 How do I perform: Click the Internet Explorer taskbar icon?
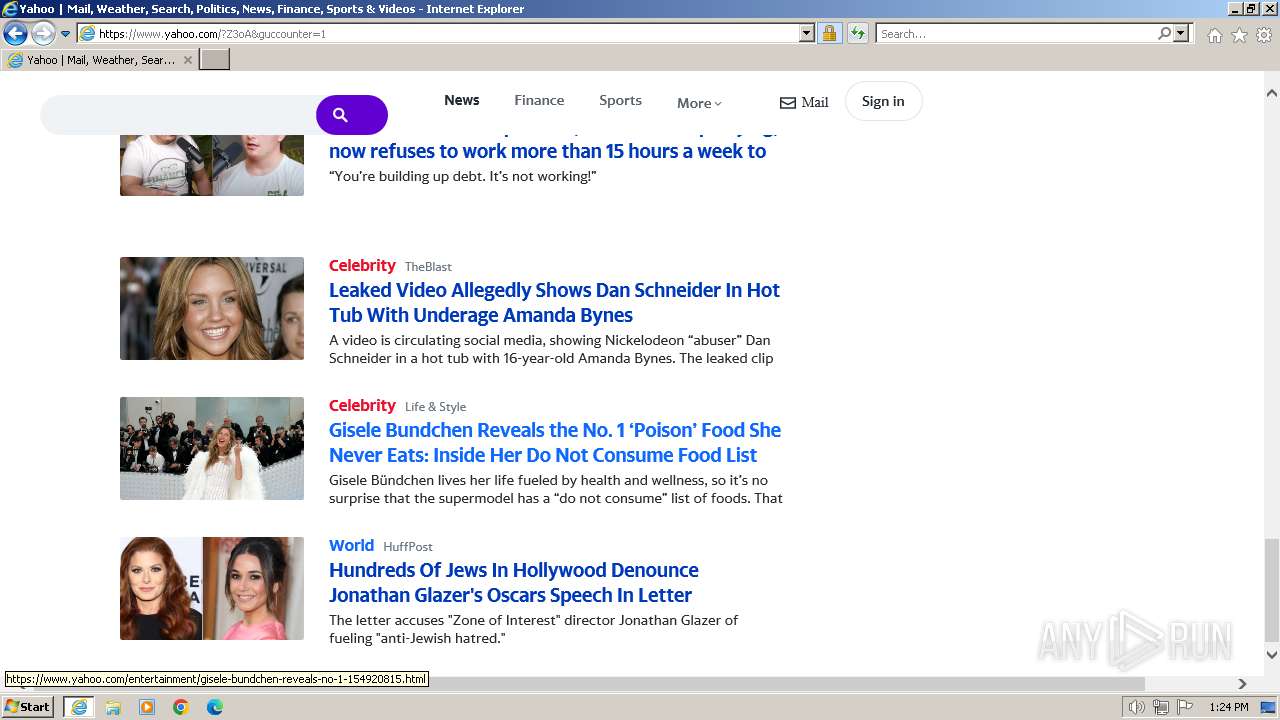tap(79, 707)
